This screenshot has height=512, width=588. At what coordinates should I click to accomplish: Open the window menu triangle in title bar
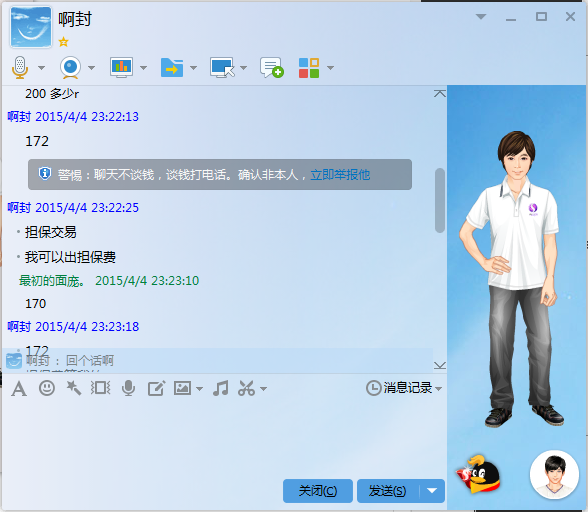click(x=481, y=17)
